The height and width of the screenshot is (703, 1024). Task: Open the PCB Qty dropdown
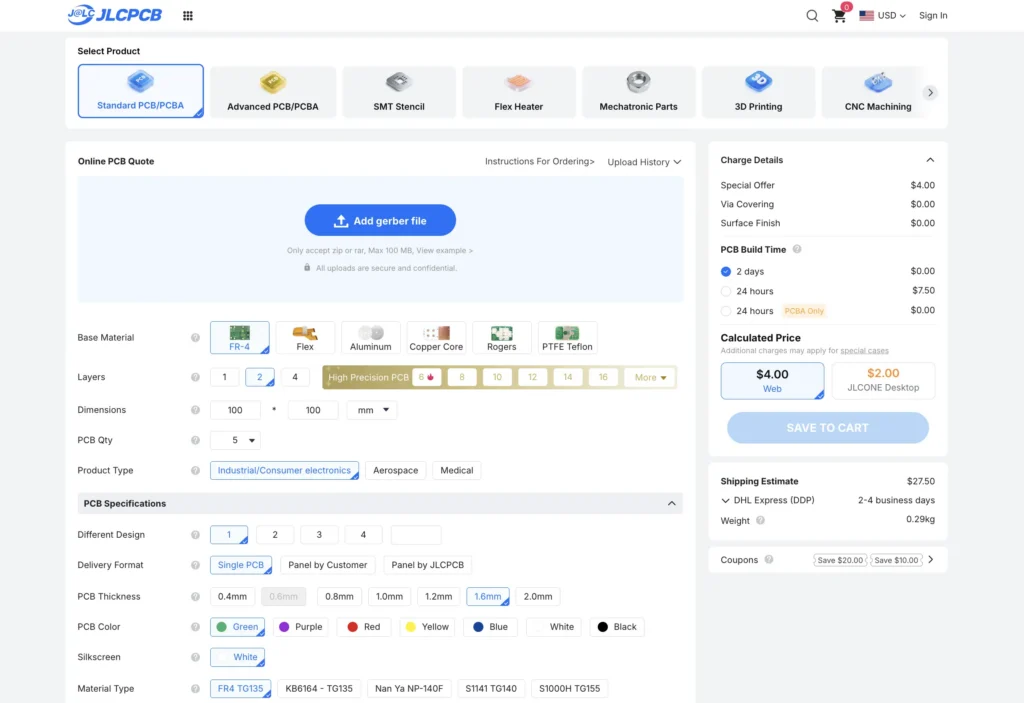point(236,440)
